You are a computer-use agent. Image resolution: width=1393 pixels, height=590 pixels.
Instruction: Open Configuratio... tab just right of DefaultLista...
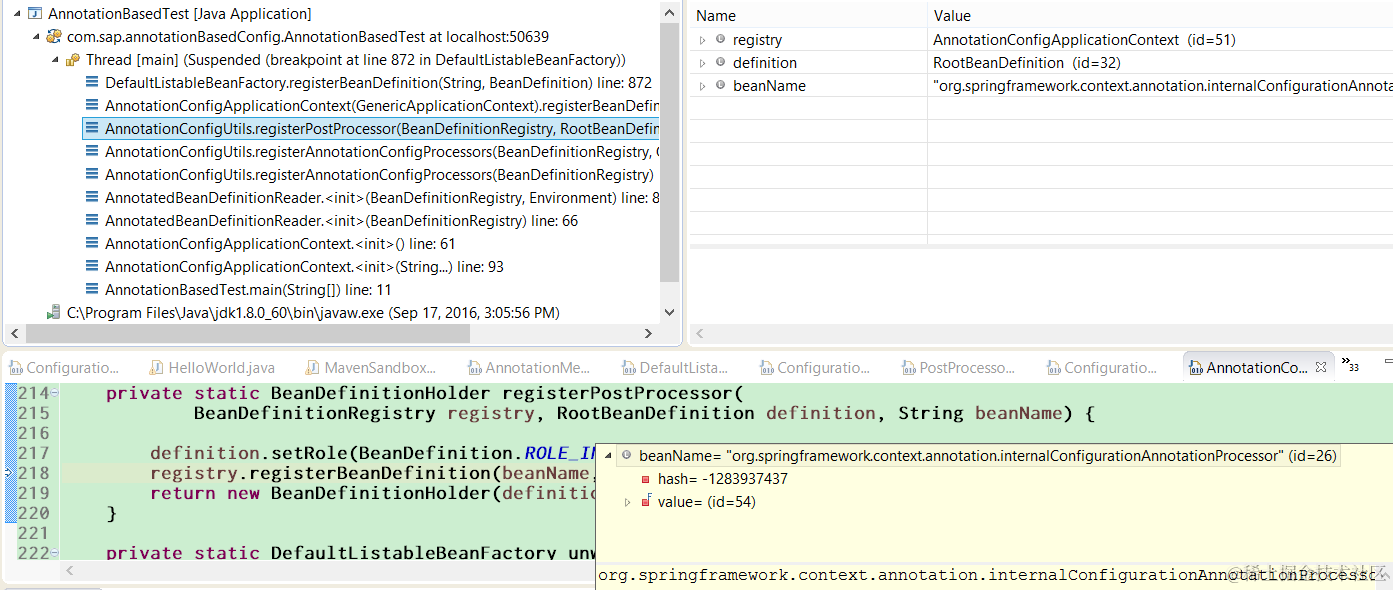coord(815,368)
